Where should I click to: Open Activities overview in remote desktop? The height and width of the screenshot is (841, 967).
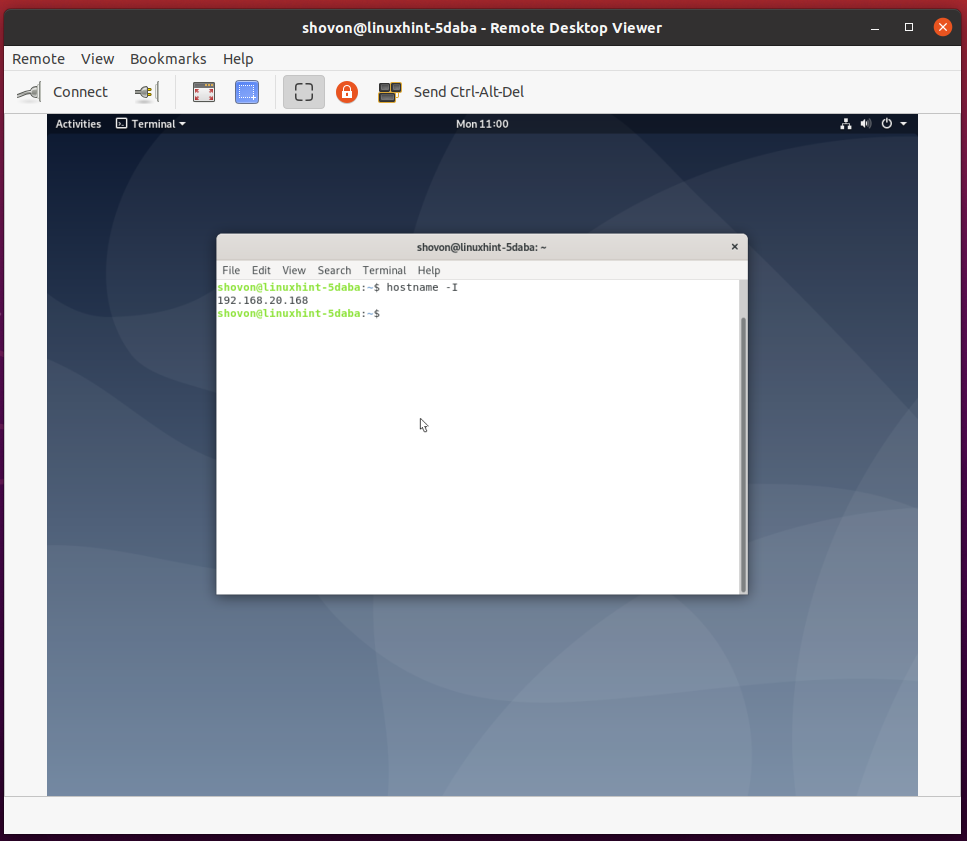pos(78,124)
